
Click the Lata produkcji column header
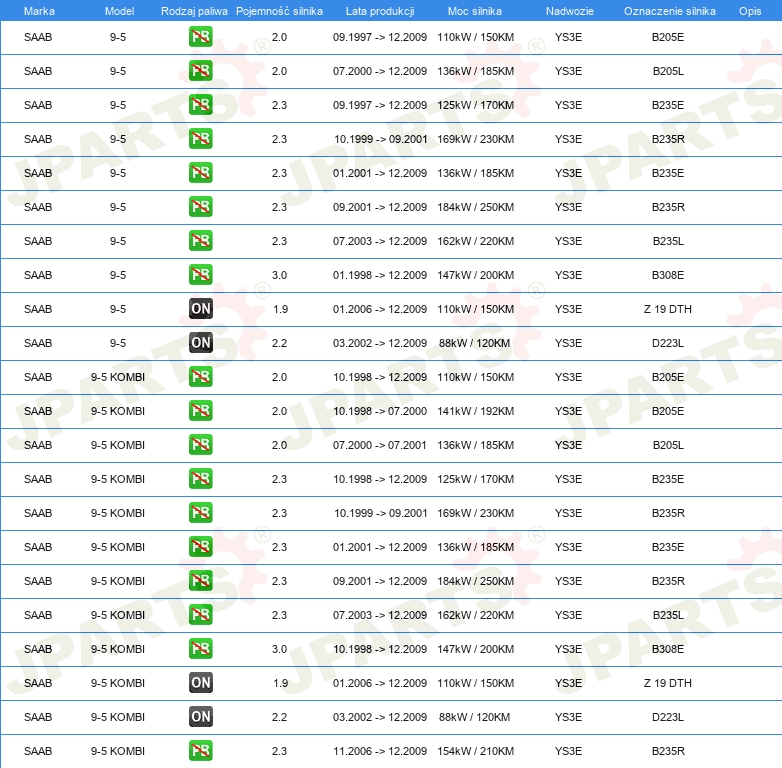380,11
